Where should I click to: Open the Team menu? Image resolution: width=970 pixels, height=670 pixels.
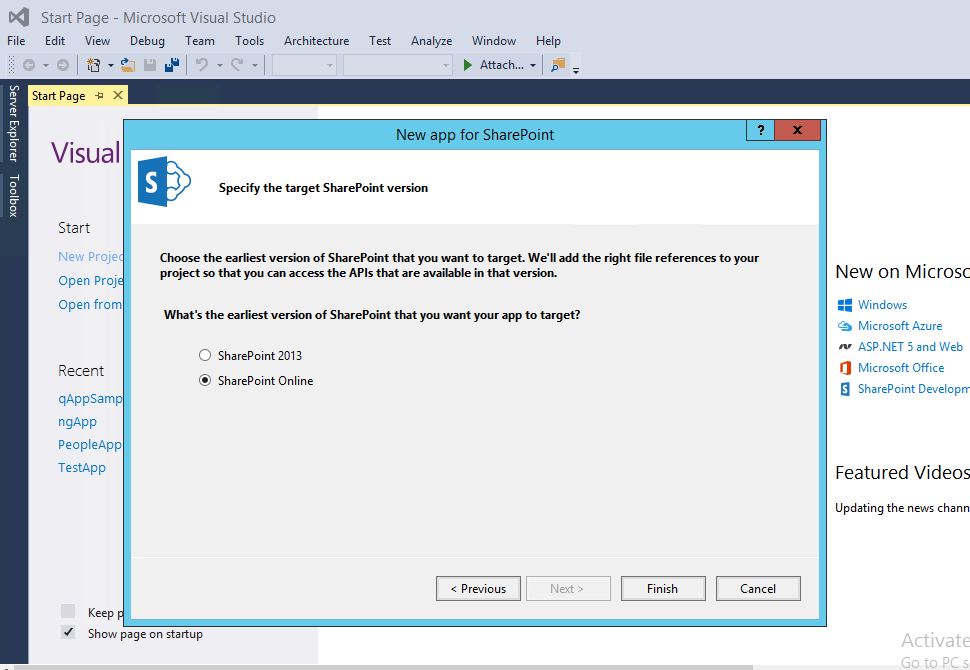point(200,41)
